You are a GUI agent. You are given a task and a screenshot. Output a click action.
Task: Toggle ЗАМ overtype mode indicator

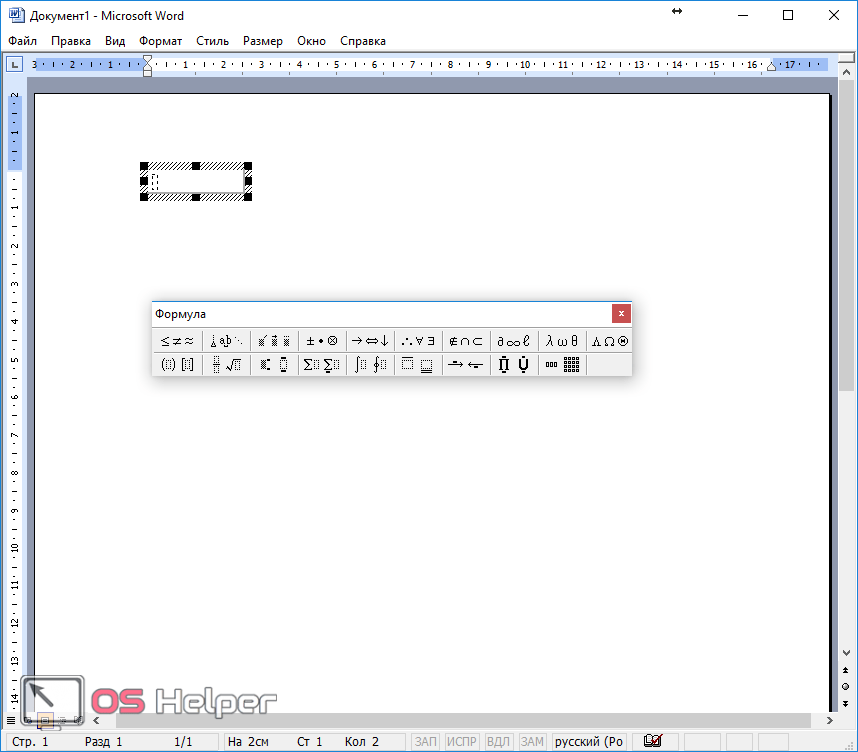click(532, 742)
